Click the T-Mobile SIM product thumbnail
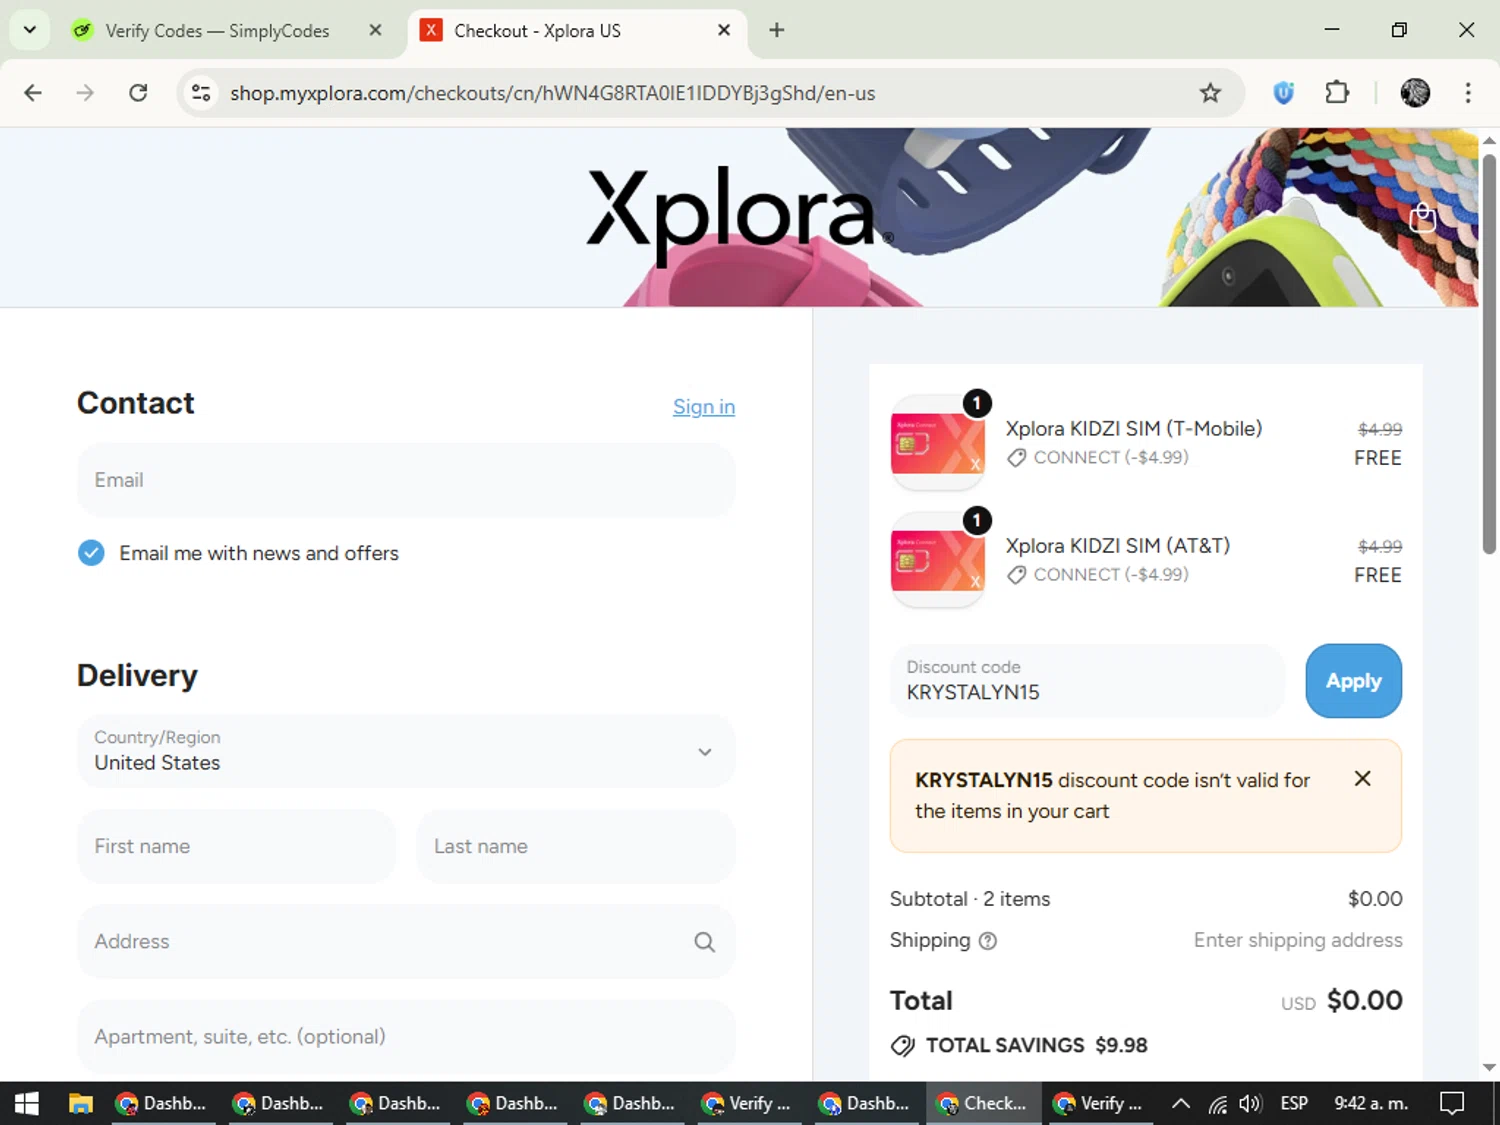 coord(937,443)
